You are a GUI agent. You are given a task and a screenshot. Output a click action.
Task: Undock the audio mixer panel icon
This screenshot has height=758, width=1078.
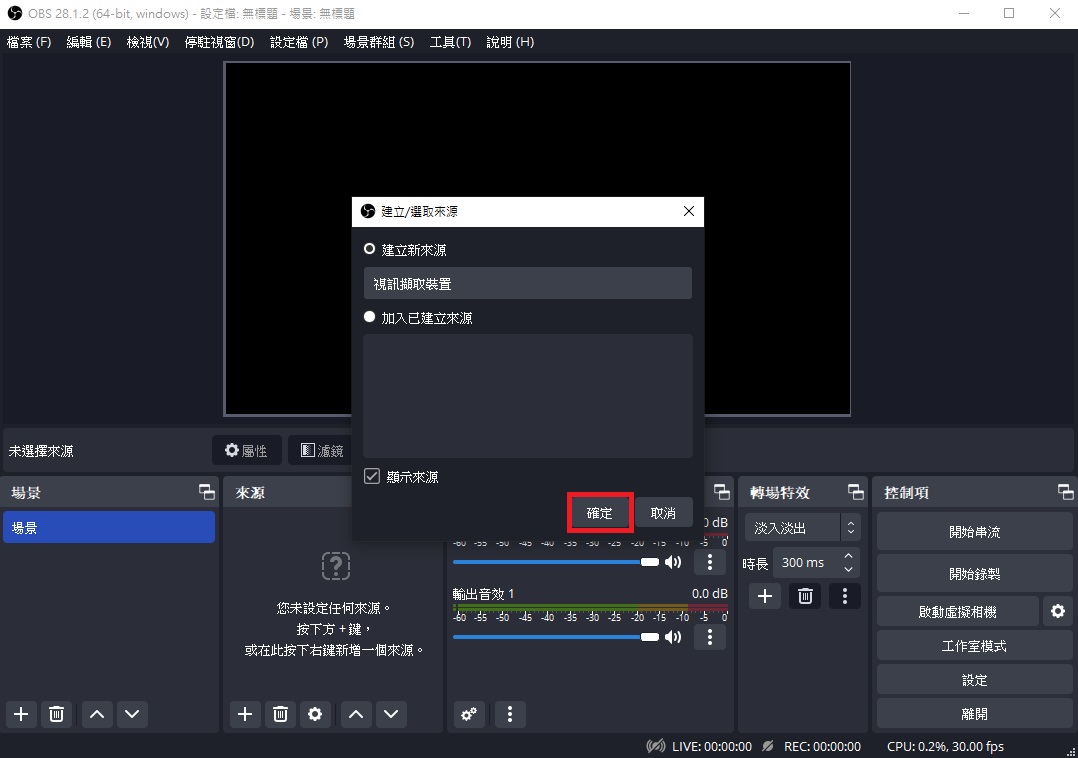[x=722, y=491]
